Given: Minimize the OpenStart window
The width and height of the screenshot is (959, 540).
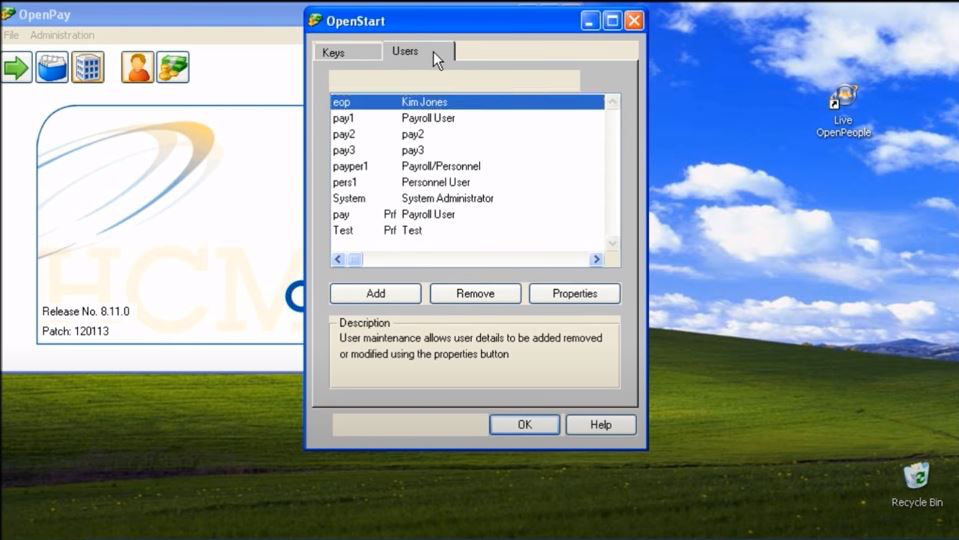Looking at the screenshot, I should tap(590, 21).
